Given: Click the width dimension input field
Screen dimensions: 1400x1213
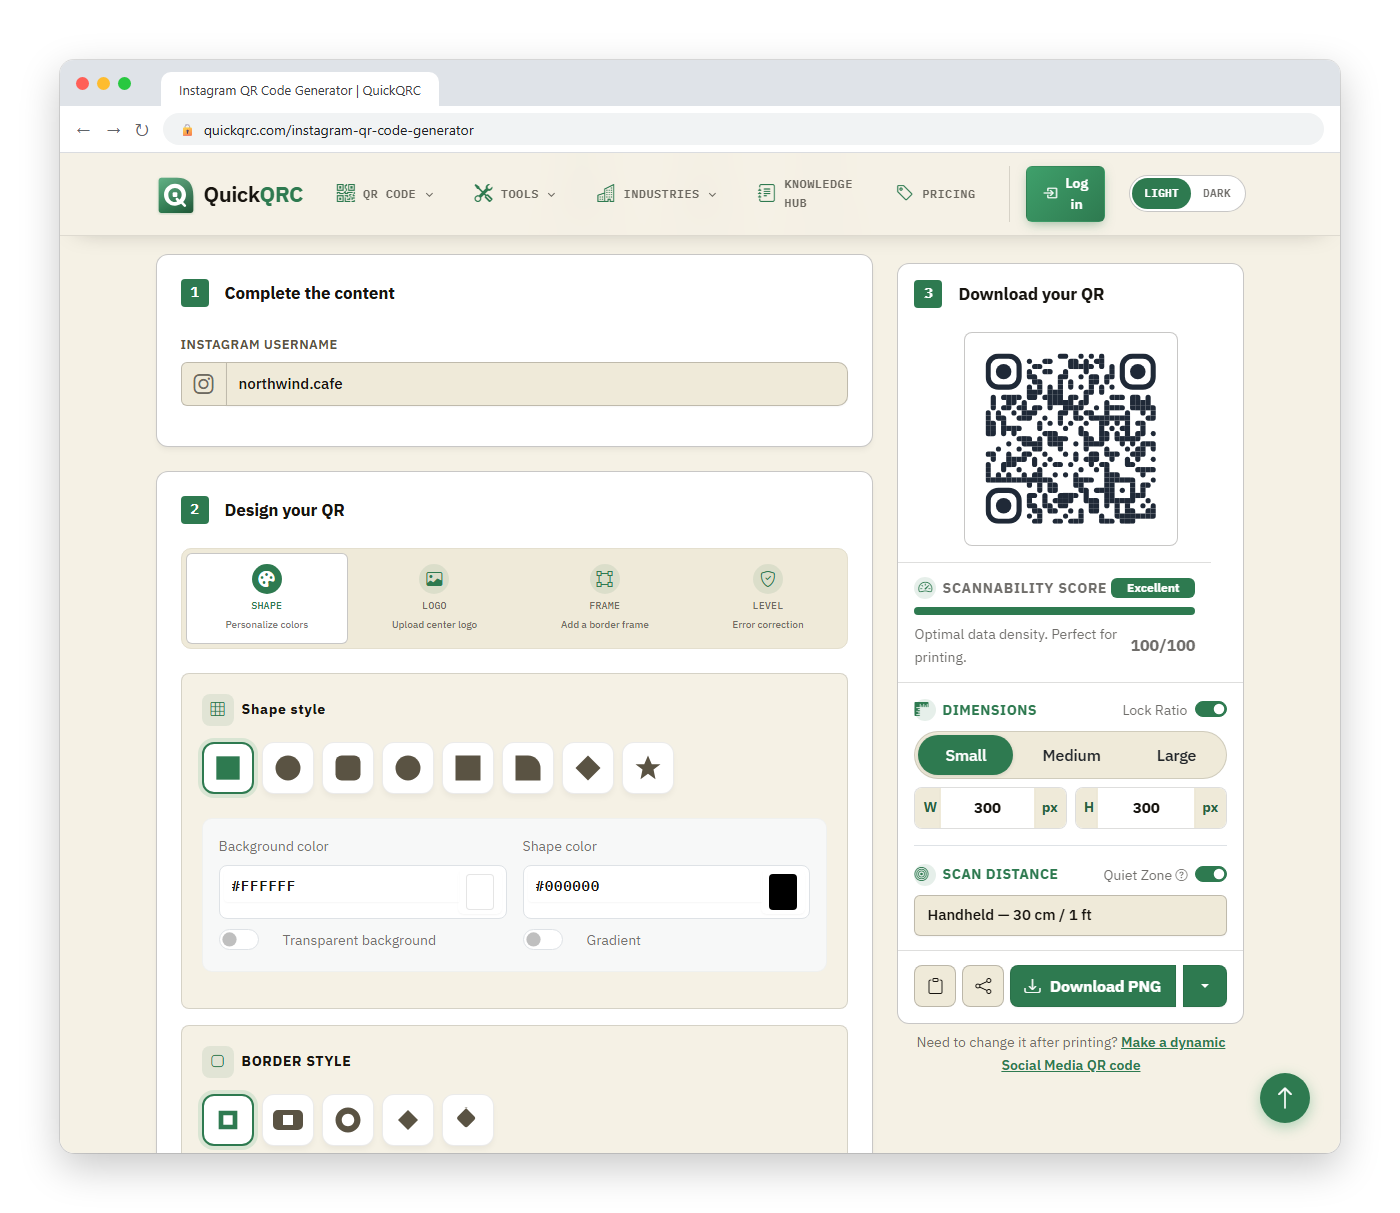Looking at the screenshot, I should [987, 808].
